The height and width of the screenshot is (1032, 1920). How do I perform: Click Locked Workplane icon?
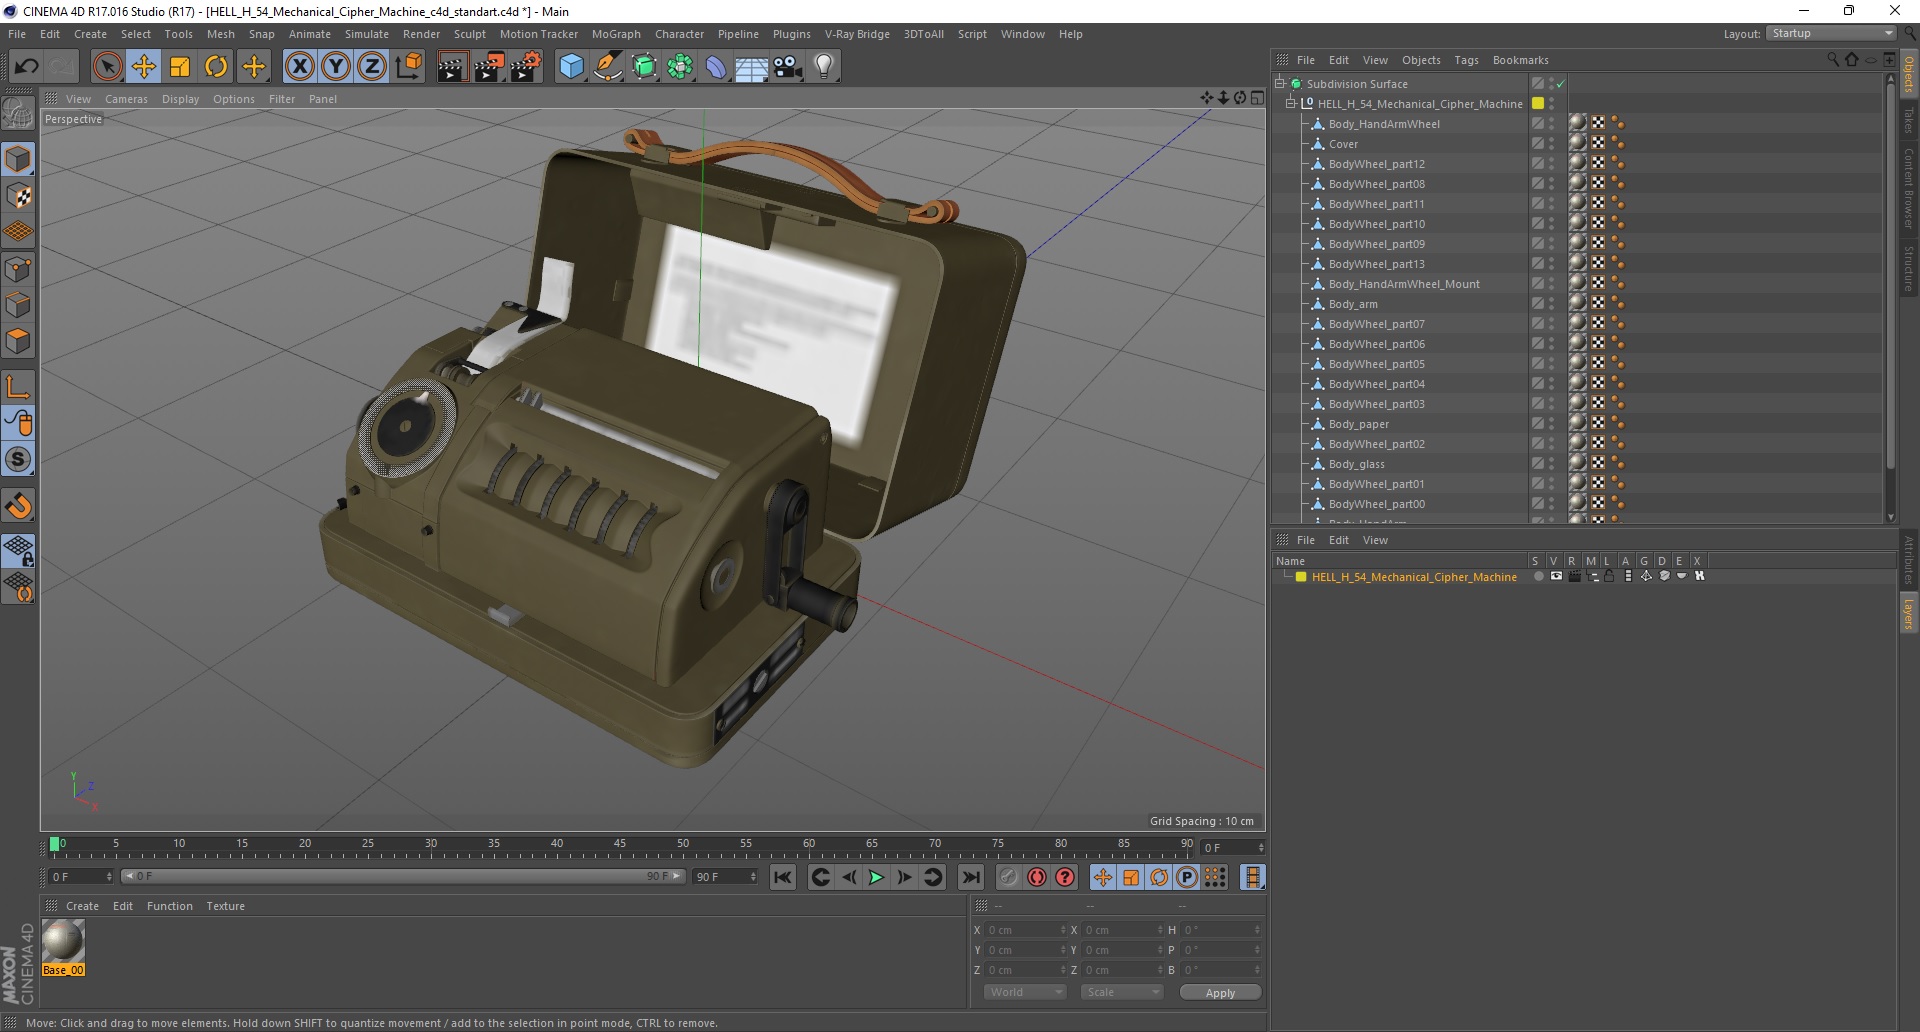coord(18,550)
